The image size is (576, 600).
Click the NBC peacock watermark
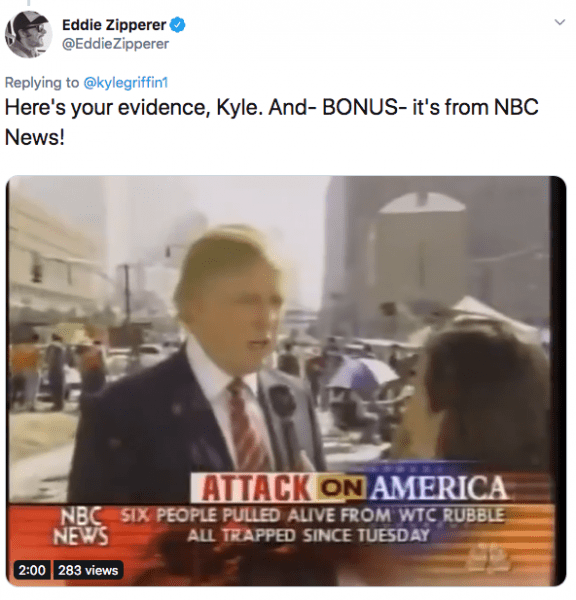tap(490, 562)
